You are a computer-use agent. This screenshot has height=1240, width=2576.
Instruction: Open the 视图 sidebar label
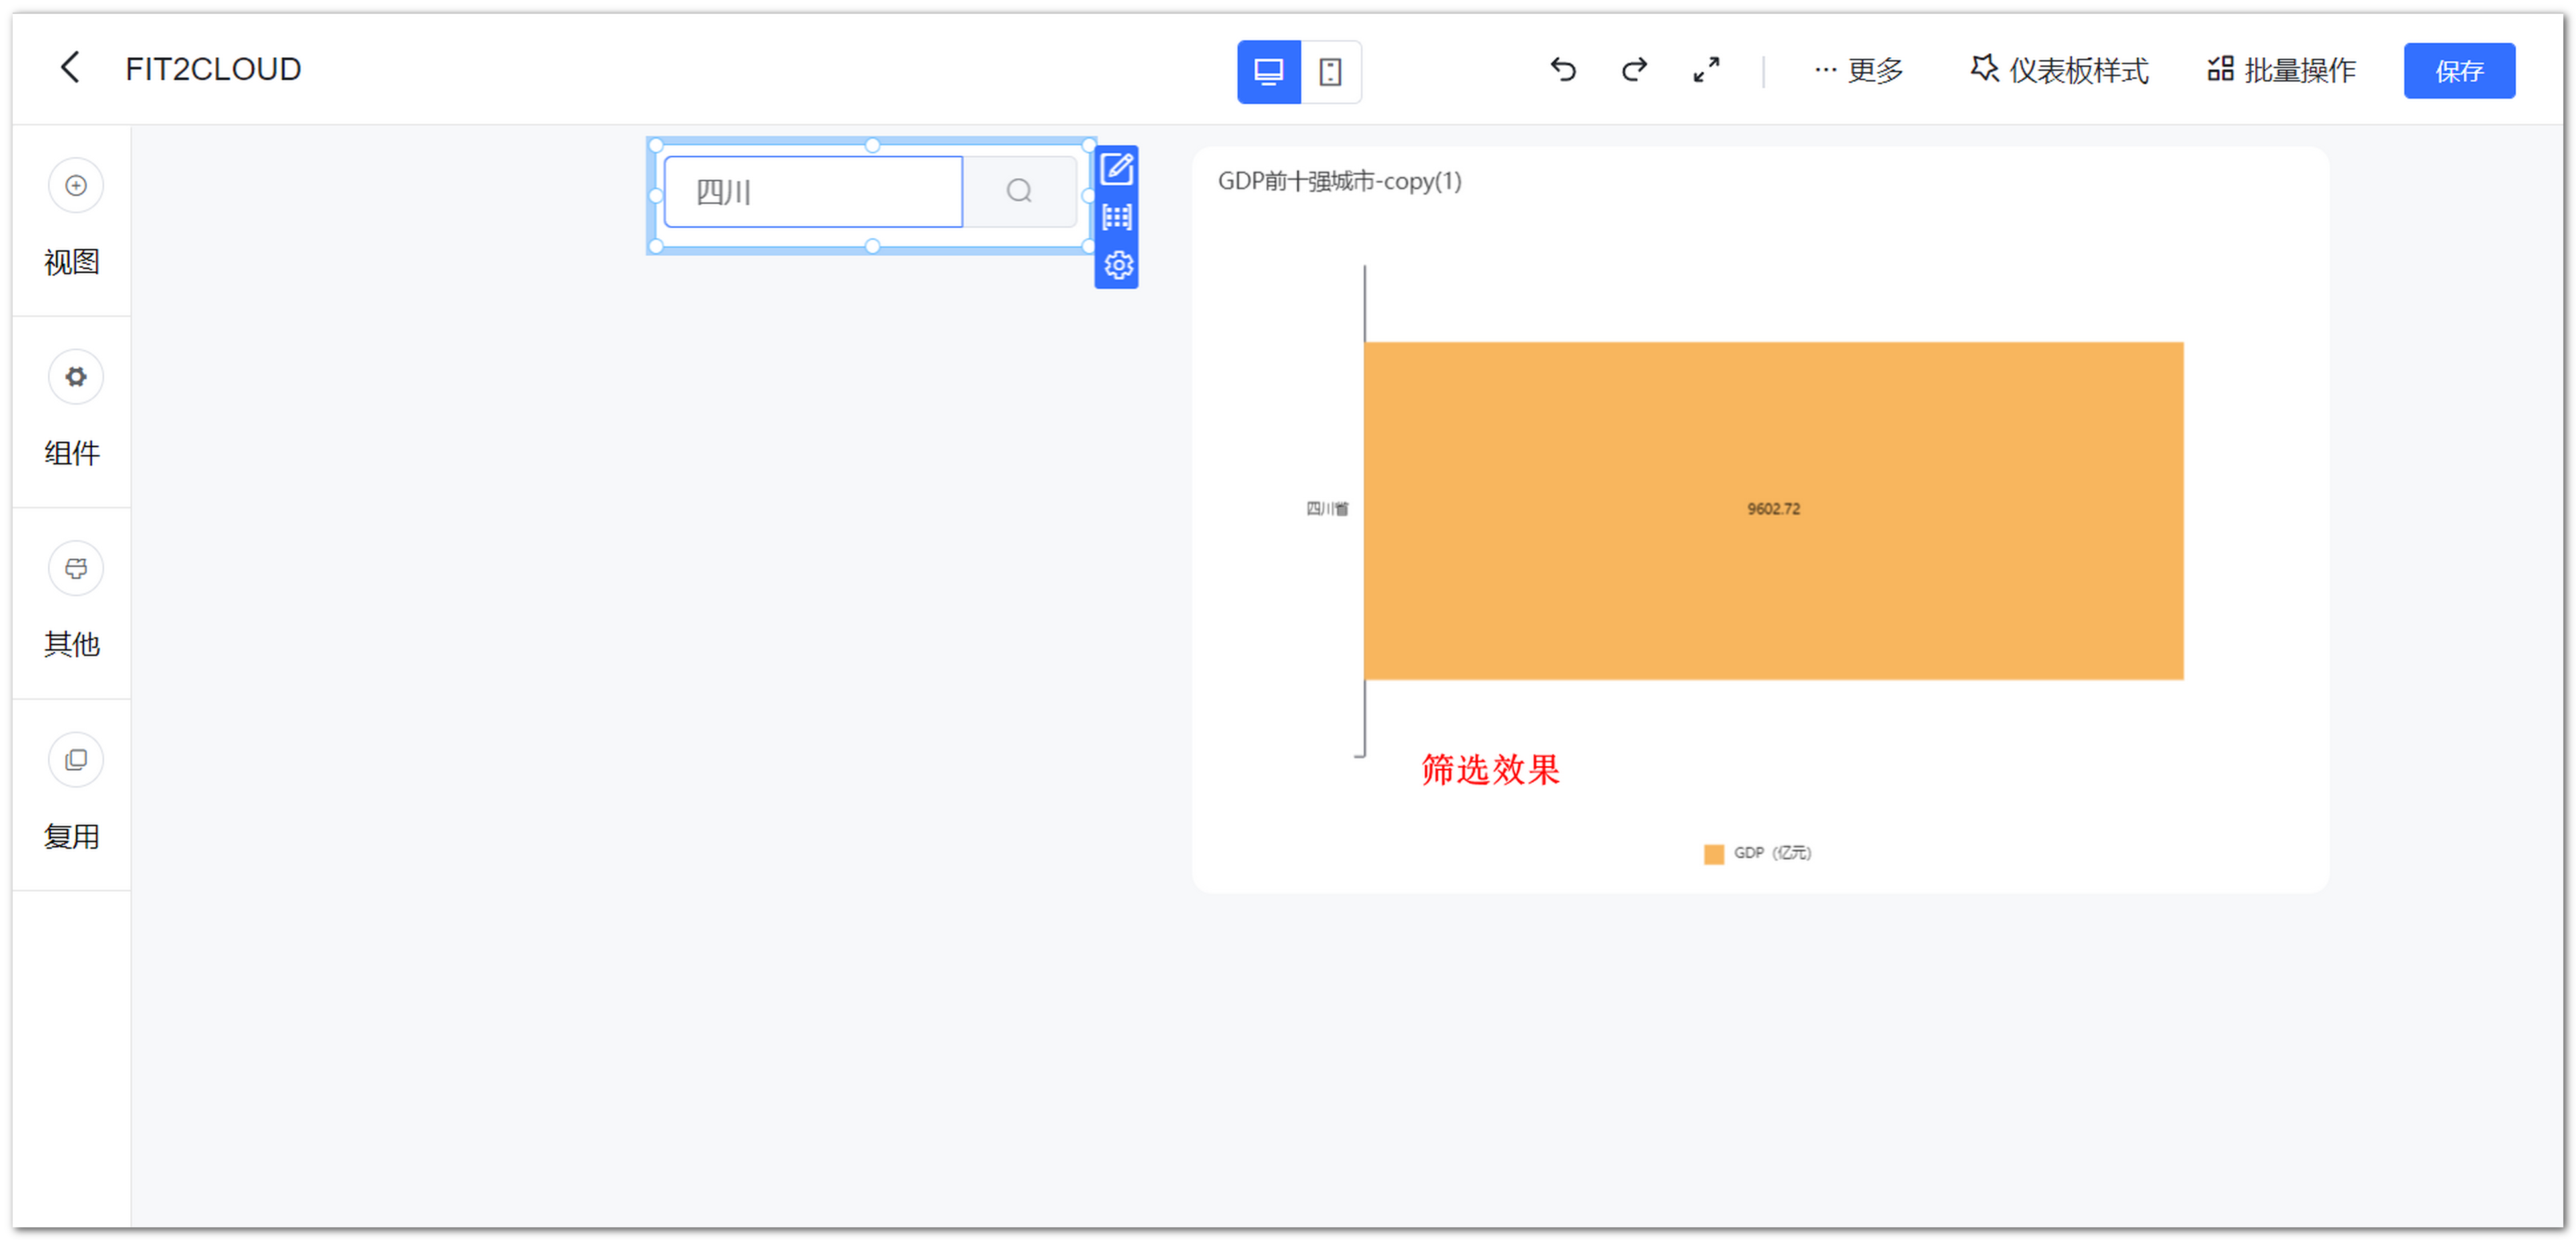coord(72,262)
